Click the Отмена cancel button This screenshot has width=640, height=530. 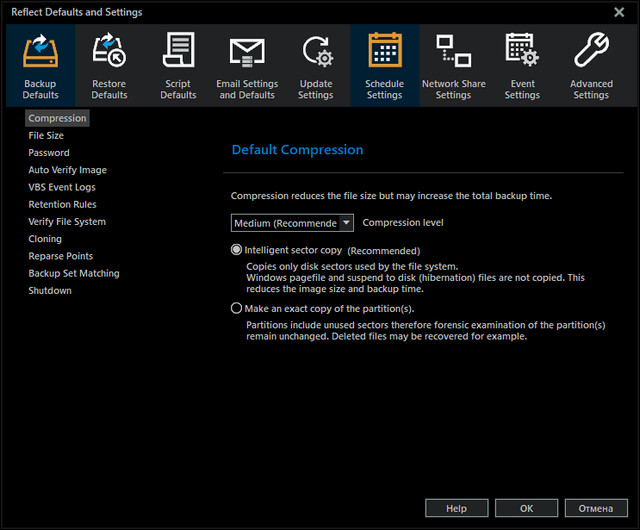click(596, 508)
